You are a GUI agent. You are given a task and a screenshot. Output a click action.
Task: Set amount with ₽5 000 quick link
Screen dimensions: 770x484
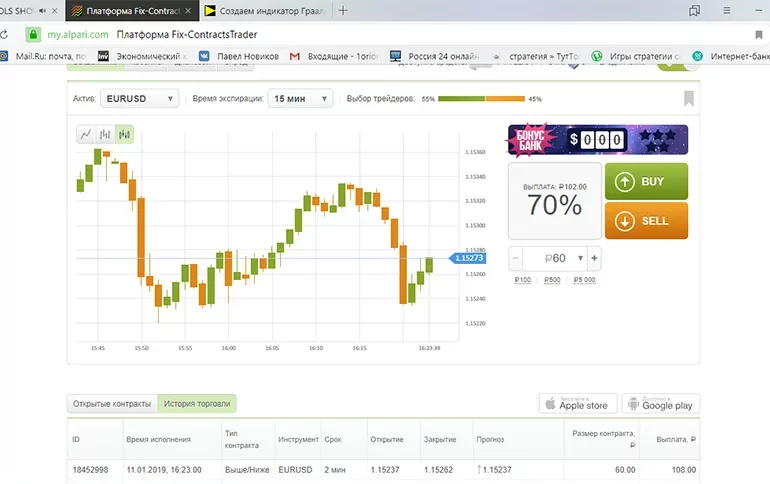tap(584, 280)
